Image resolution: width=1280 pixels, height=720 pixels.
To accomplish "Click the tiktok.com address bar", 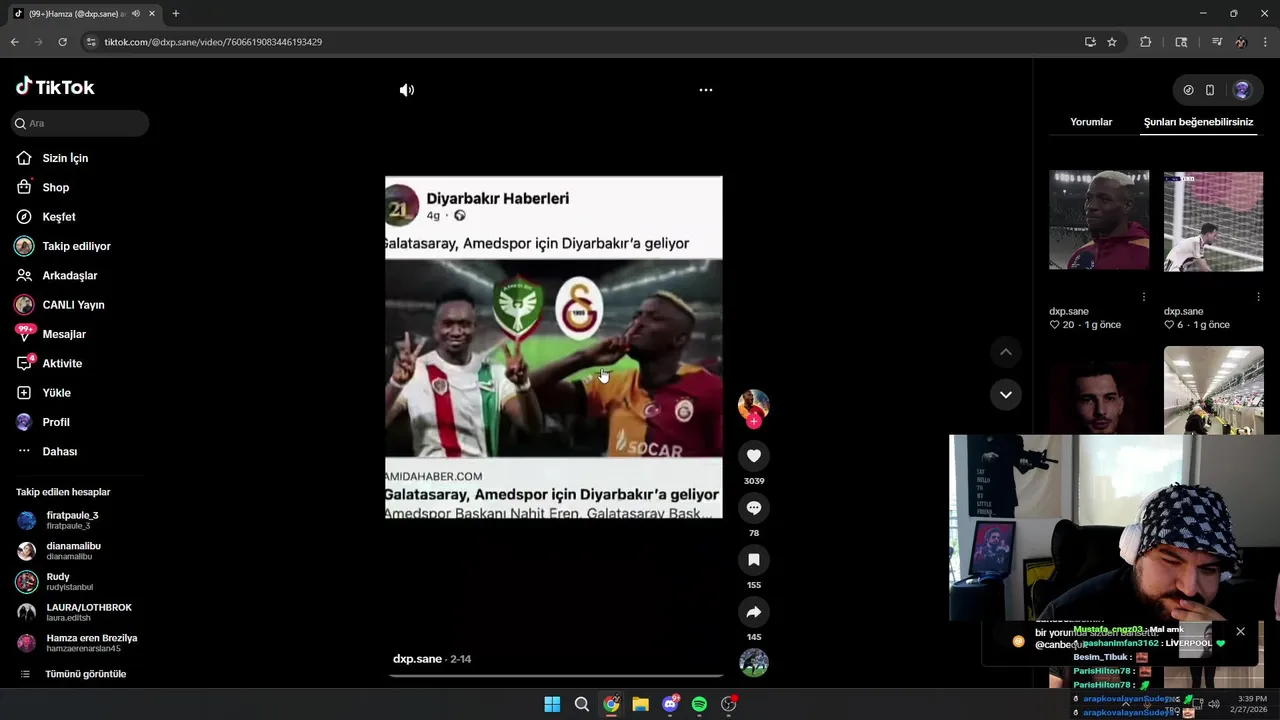I will tap(580, 42).
